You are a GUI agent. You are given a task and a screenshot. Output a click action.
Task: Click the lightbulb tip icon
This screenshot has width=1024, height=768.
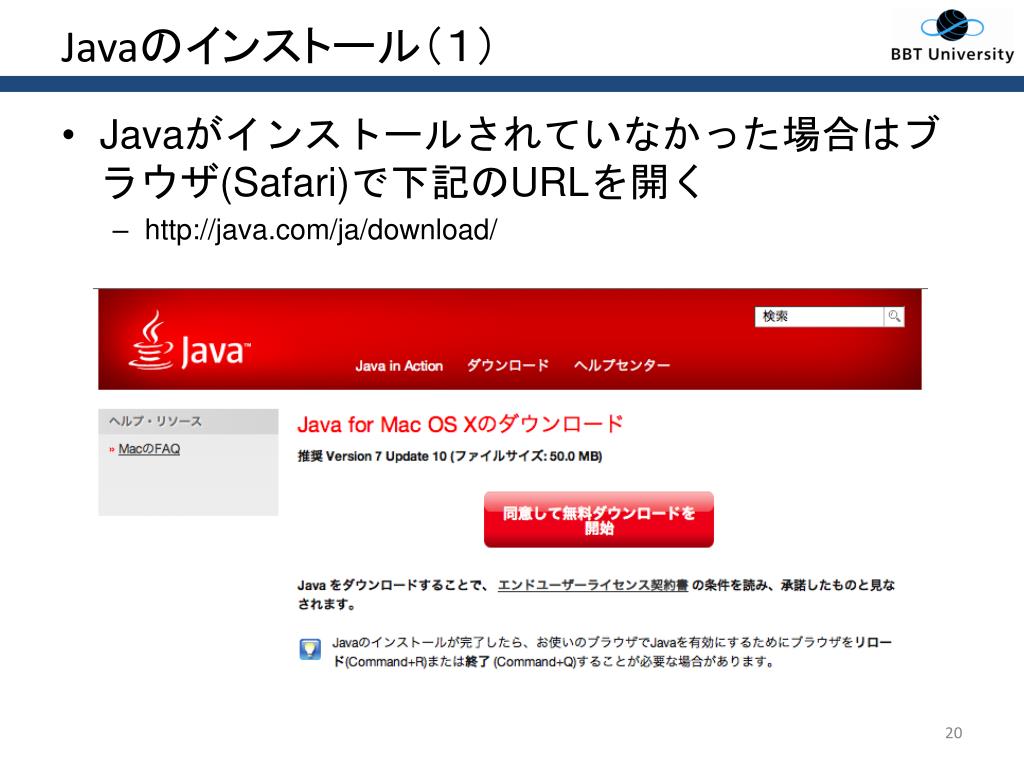coord(310,649)
